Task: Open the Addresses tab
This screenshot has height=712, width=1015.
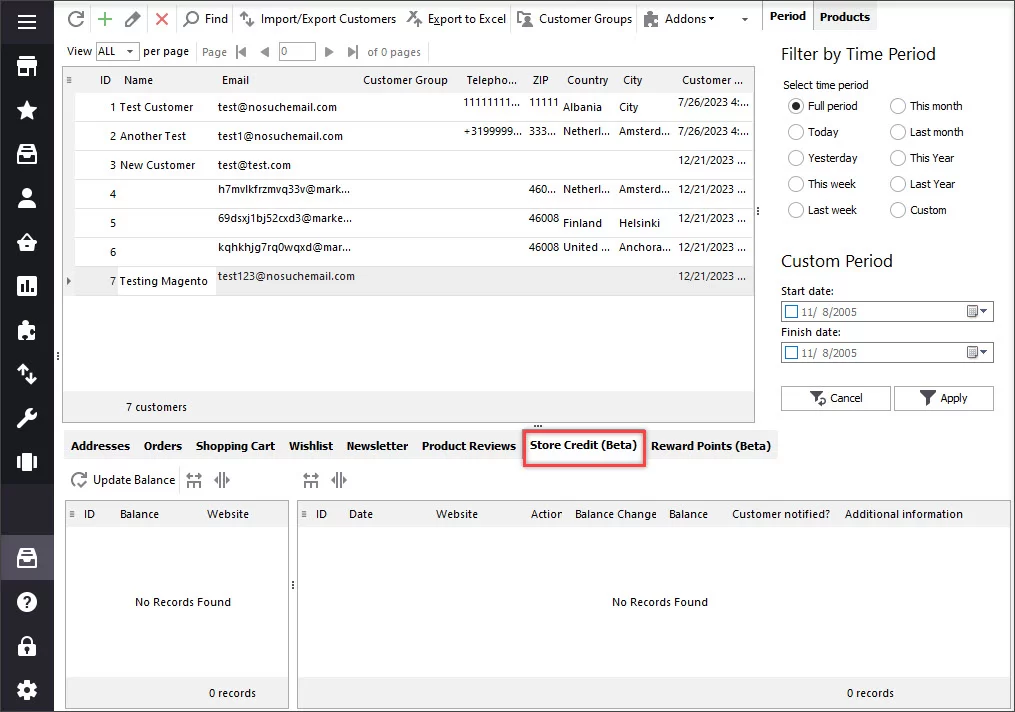Action: [100, 446]
